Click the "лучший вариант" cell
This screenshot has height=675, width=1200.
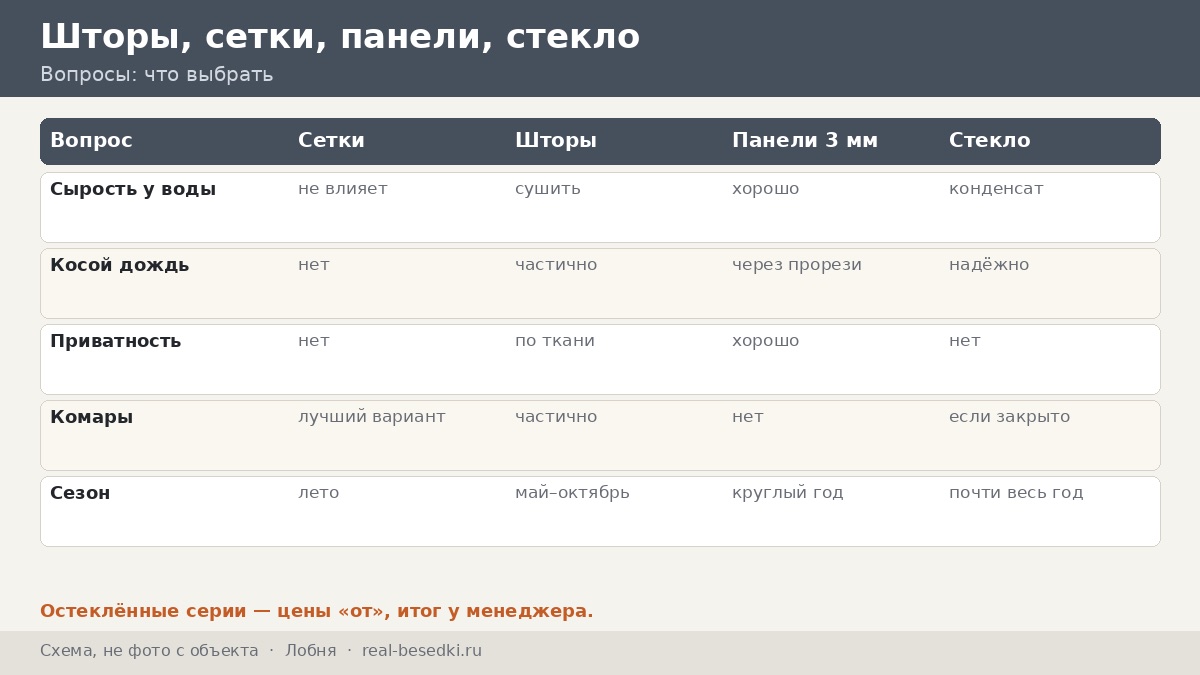(x=372, y=417)
